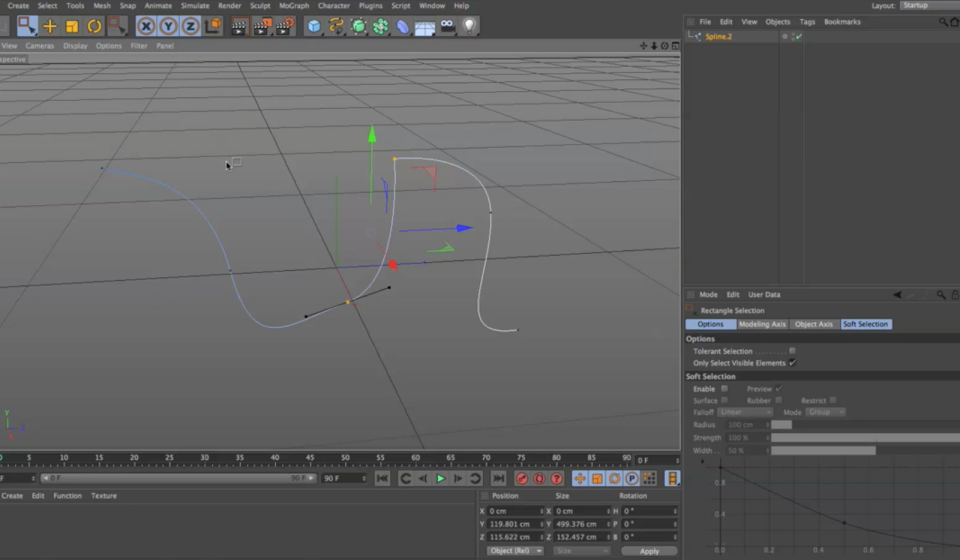Open the floor environment objects icon
The width and height of the screenshot is (960, 560).
point(424,27)
